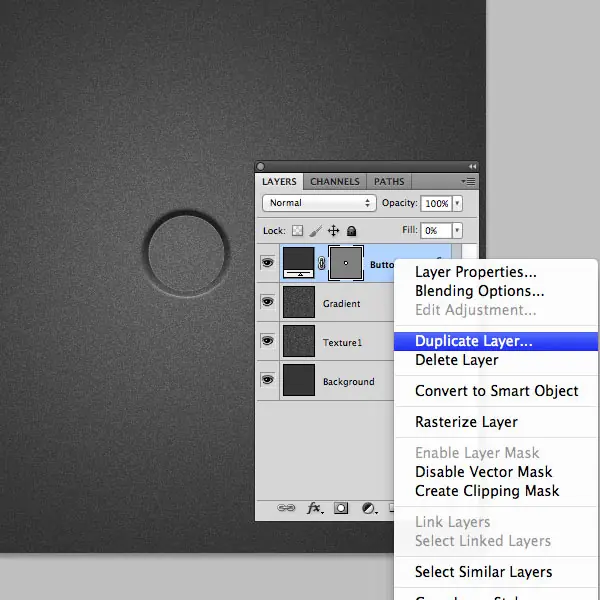Hide the Gradient layer
The image size is (600, 600).
[x=268, y=302]
